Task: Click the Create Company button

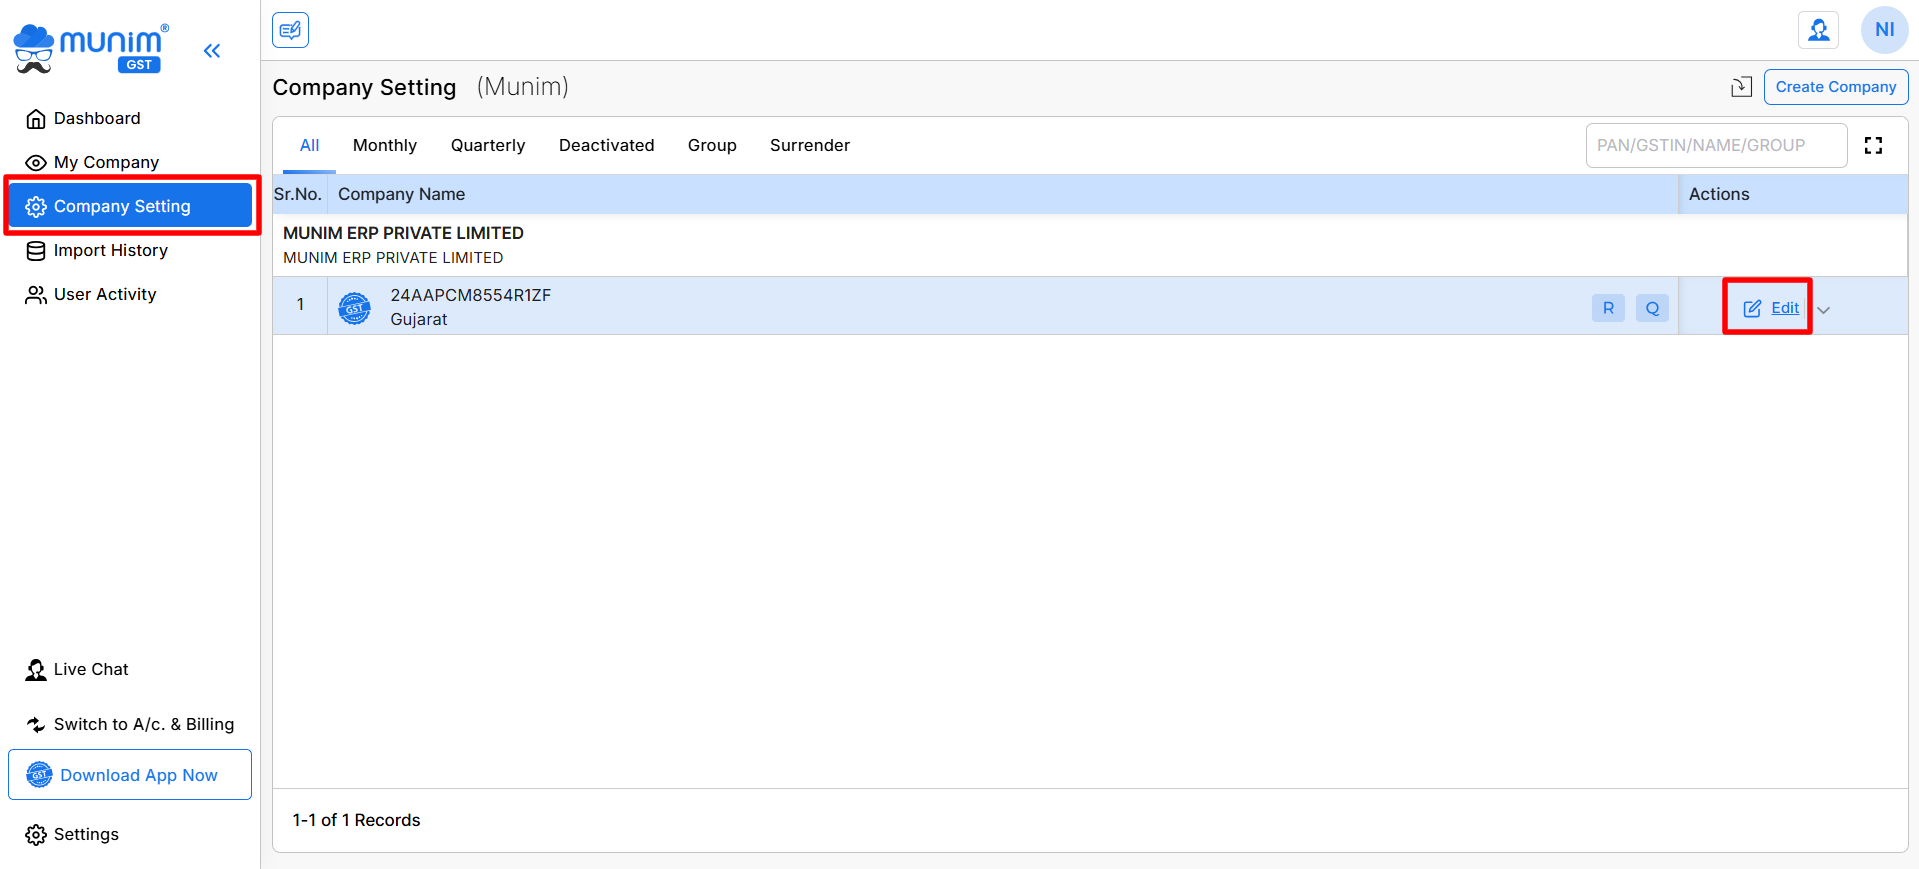Action: (1836, 87)
